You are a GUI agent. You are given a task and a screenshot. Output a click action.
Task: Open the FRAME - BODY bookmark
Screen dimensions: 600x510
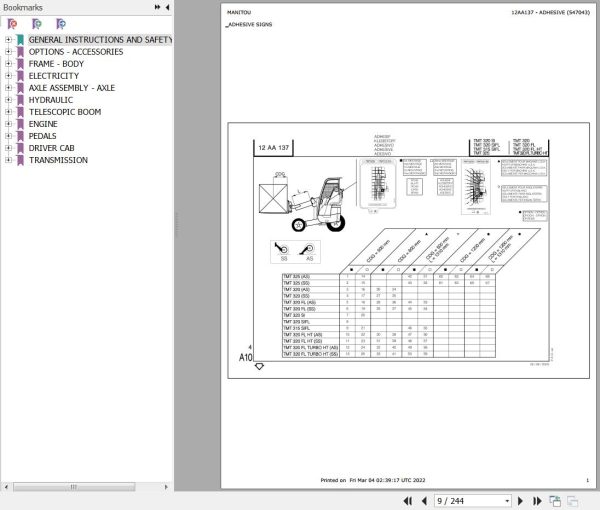click(x=56, y=64)
